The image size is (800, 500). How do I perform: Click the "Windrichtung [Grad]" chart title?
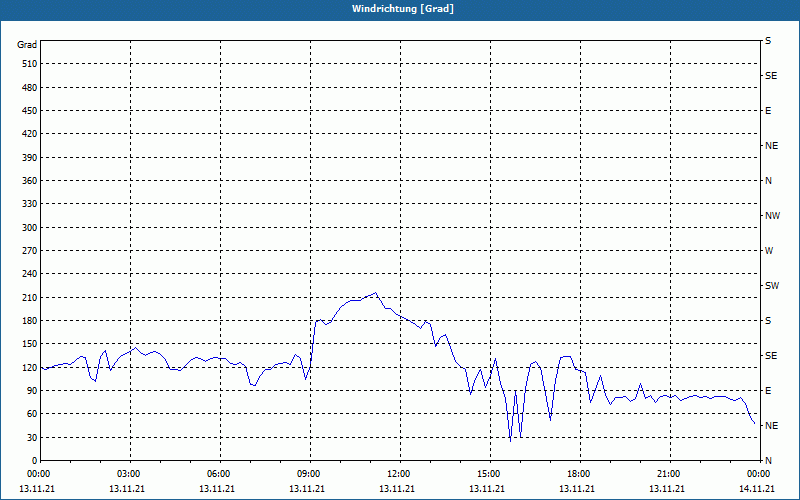pos(403,9)
